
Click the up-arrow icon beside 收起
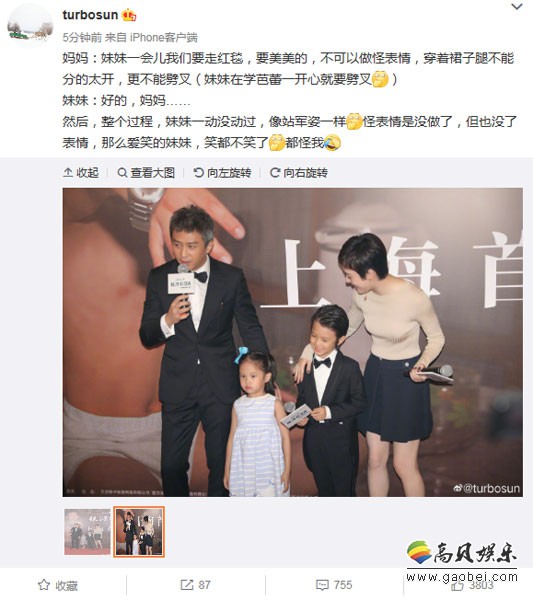(x=68, y=173)
